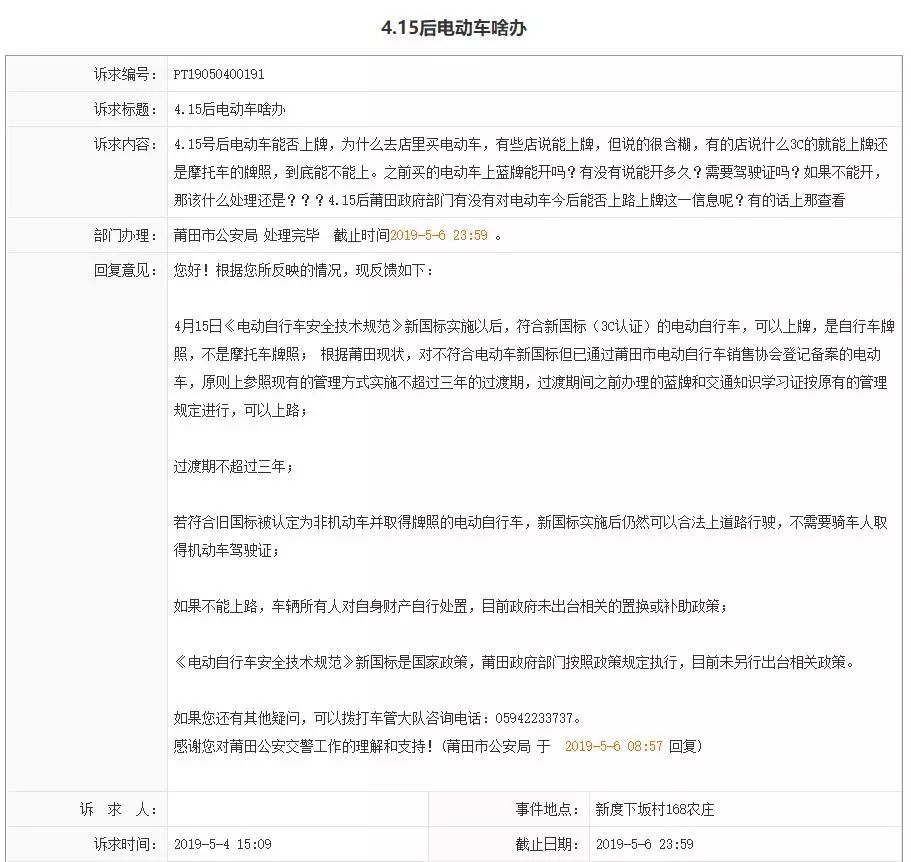Click the 截止日期 value at the bottom
911x862 pixels.
(x=644, y=844)
